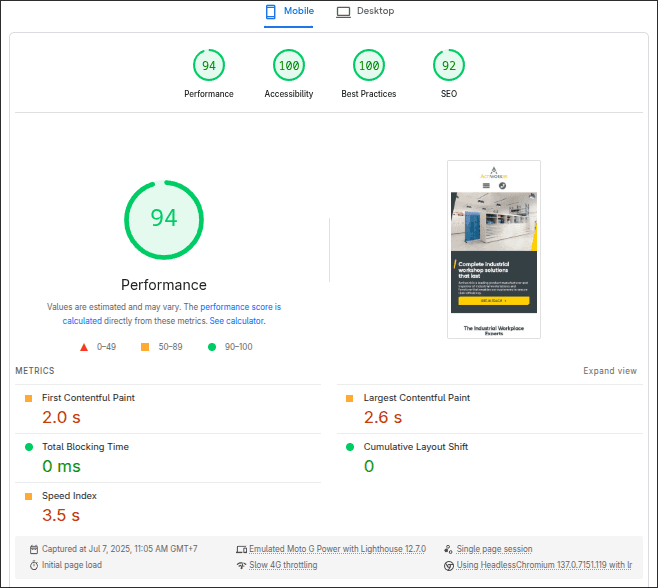This screenshot has height=588, width=658.
Task: Switch to the Mobile tab
Action: click(289, 12)
